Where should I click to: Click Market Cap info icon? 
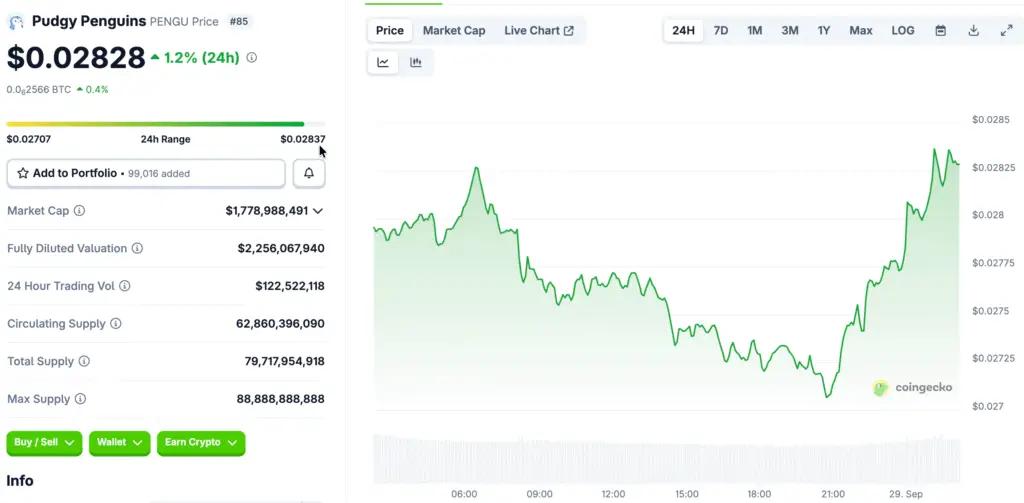pos(80,211)
